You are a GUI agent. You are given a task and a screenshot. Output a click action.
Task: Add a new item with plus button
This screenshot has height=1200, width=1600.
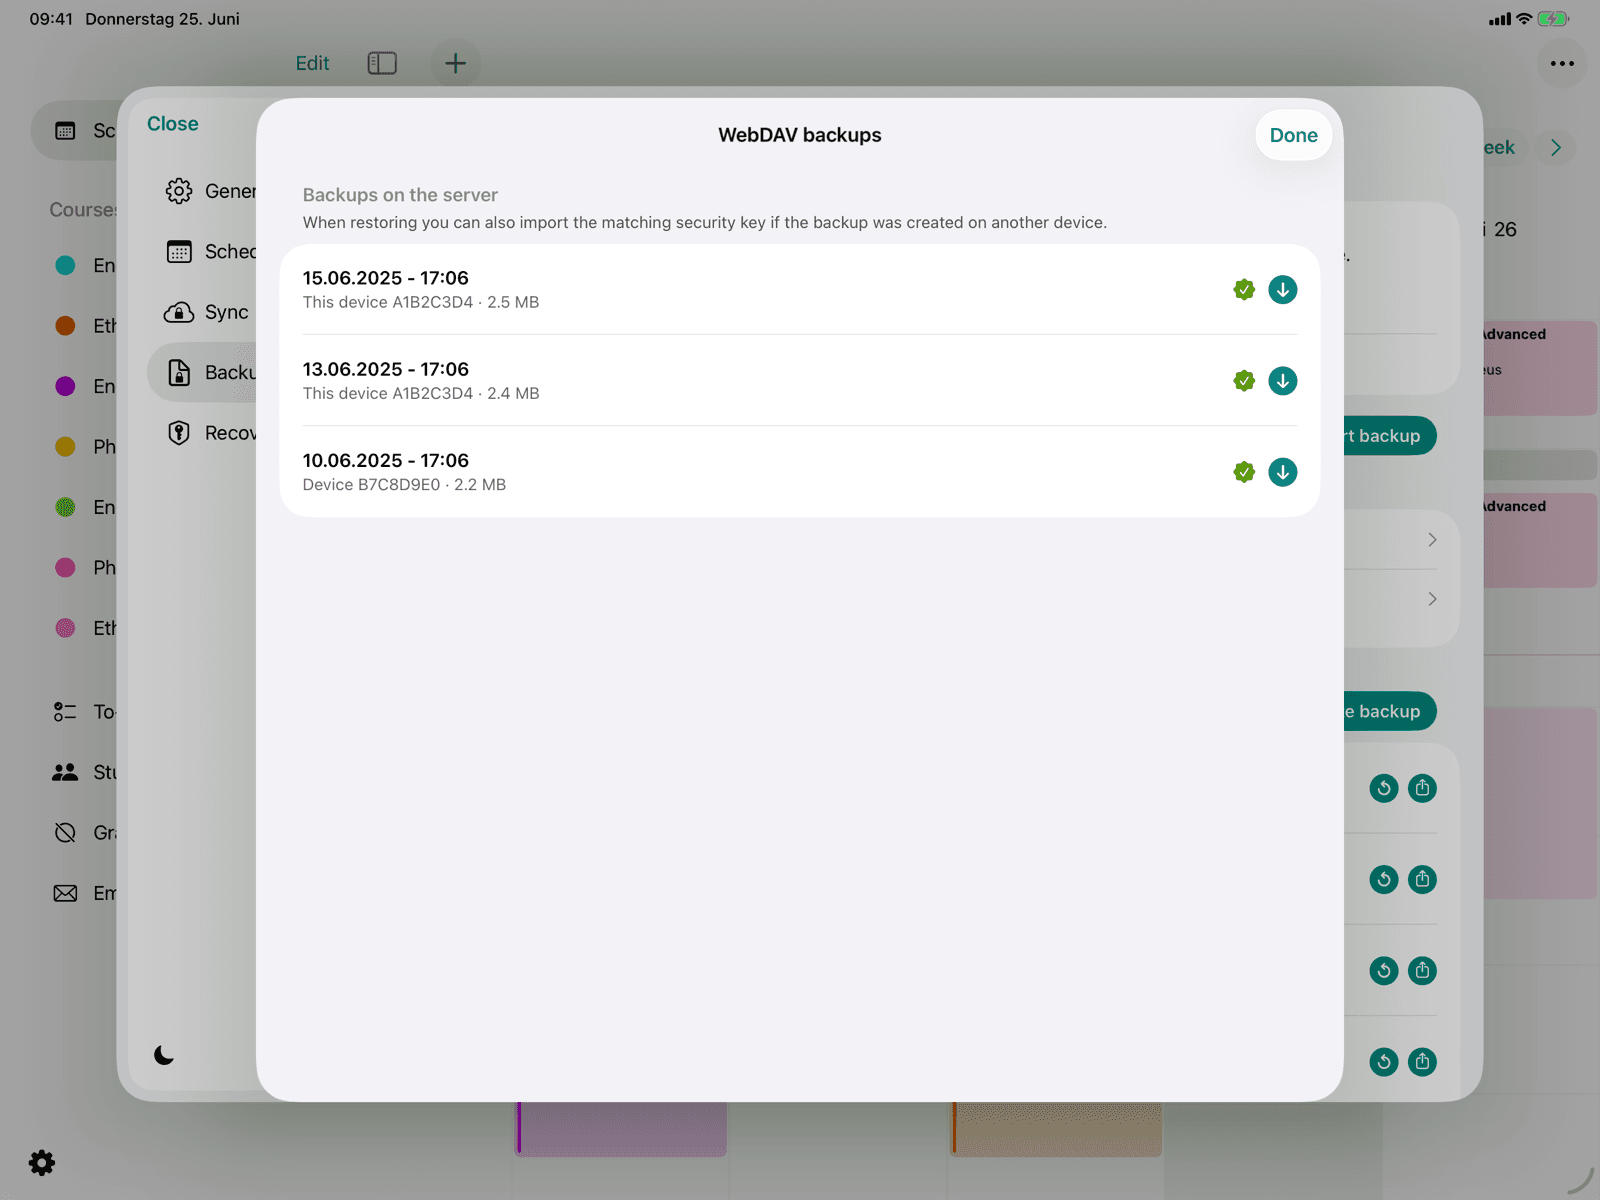[x=455, y=63]
